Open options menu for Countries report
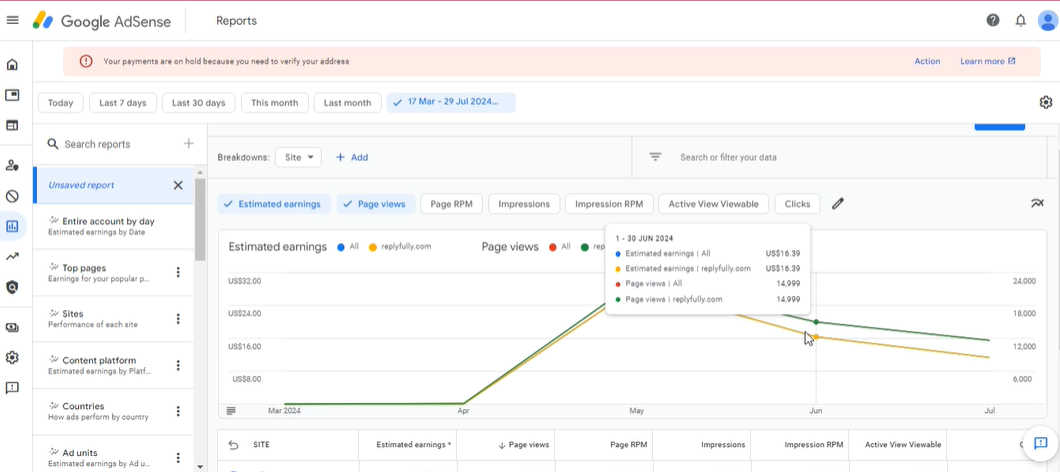 click(178, 411)
